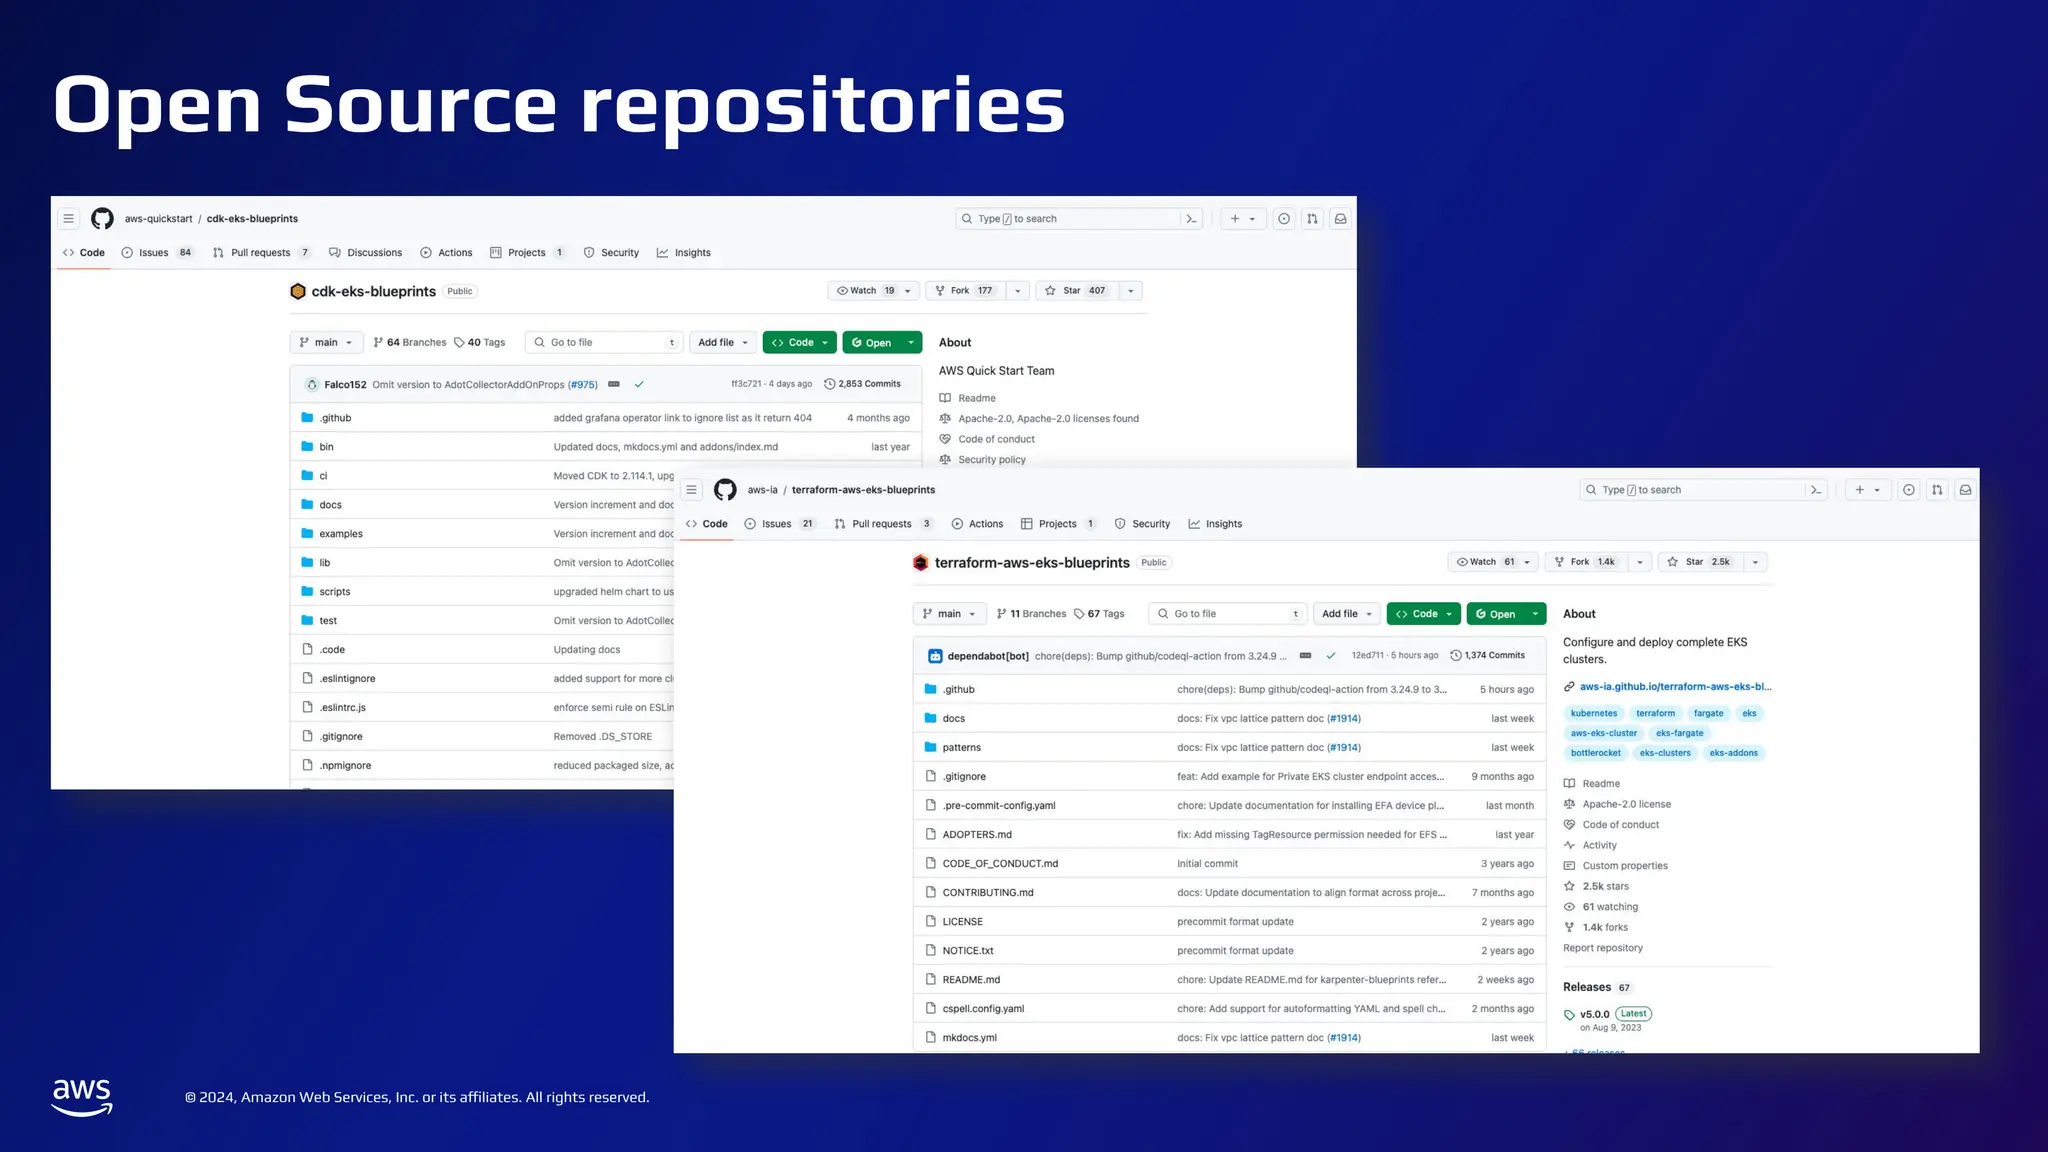The image size is (2048, 1152).
Task: Open hamburger menu in cdk-eks-blueprints window
Action: click(68, 219)
